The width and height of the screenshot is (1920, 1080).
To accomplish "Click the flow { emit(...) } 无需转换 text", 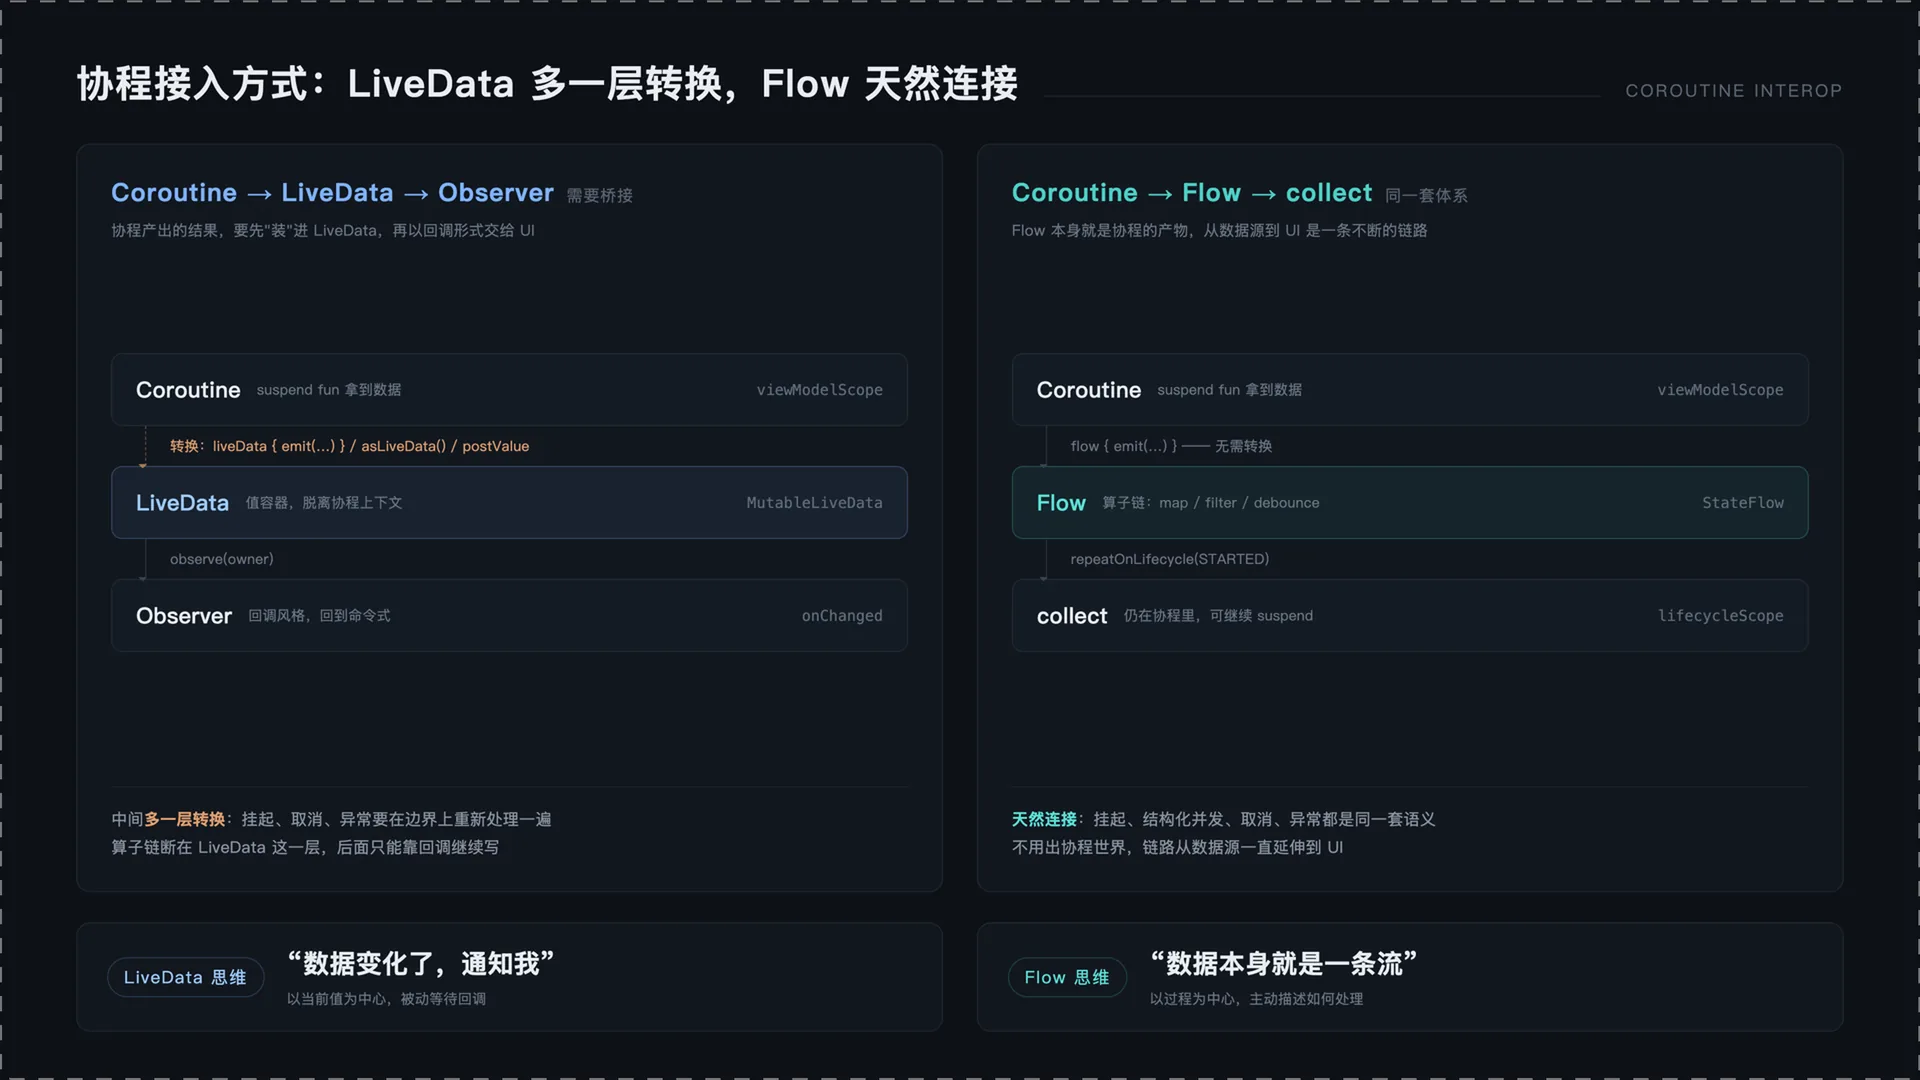I will coord(1171,446).
